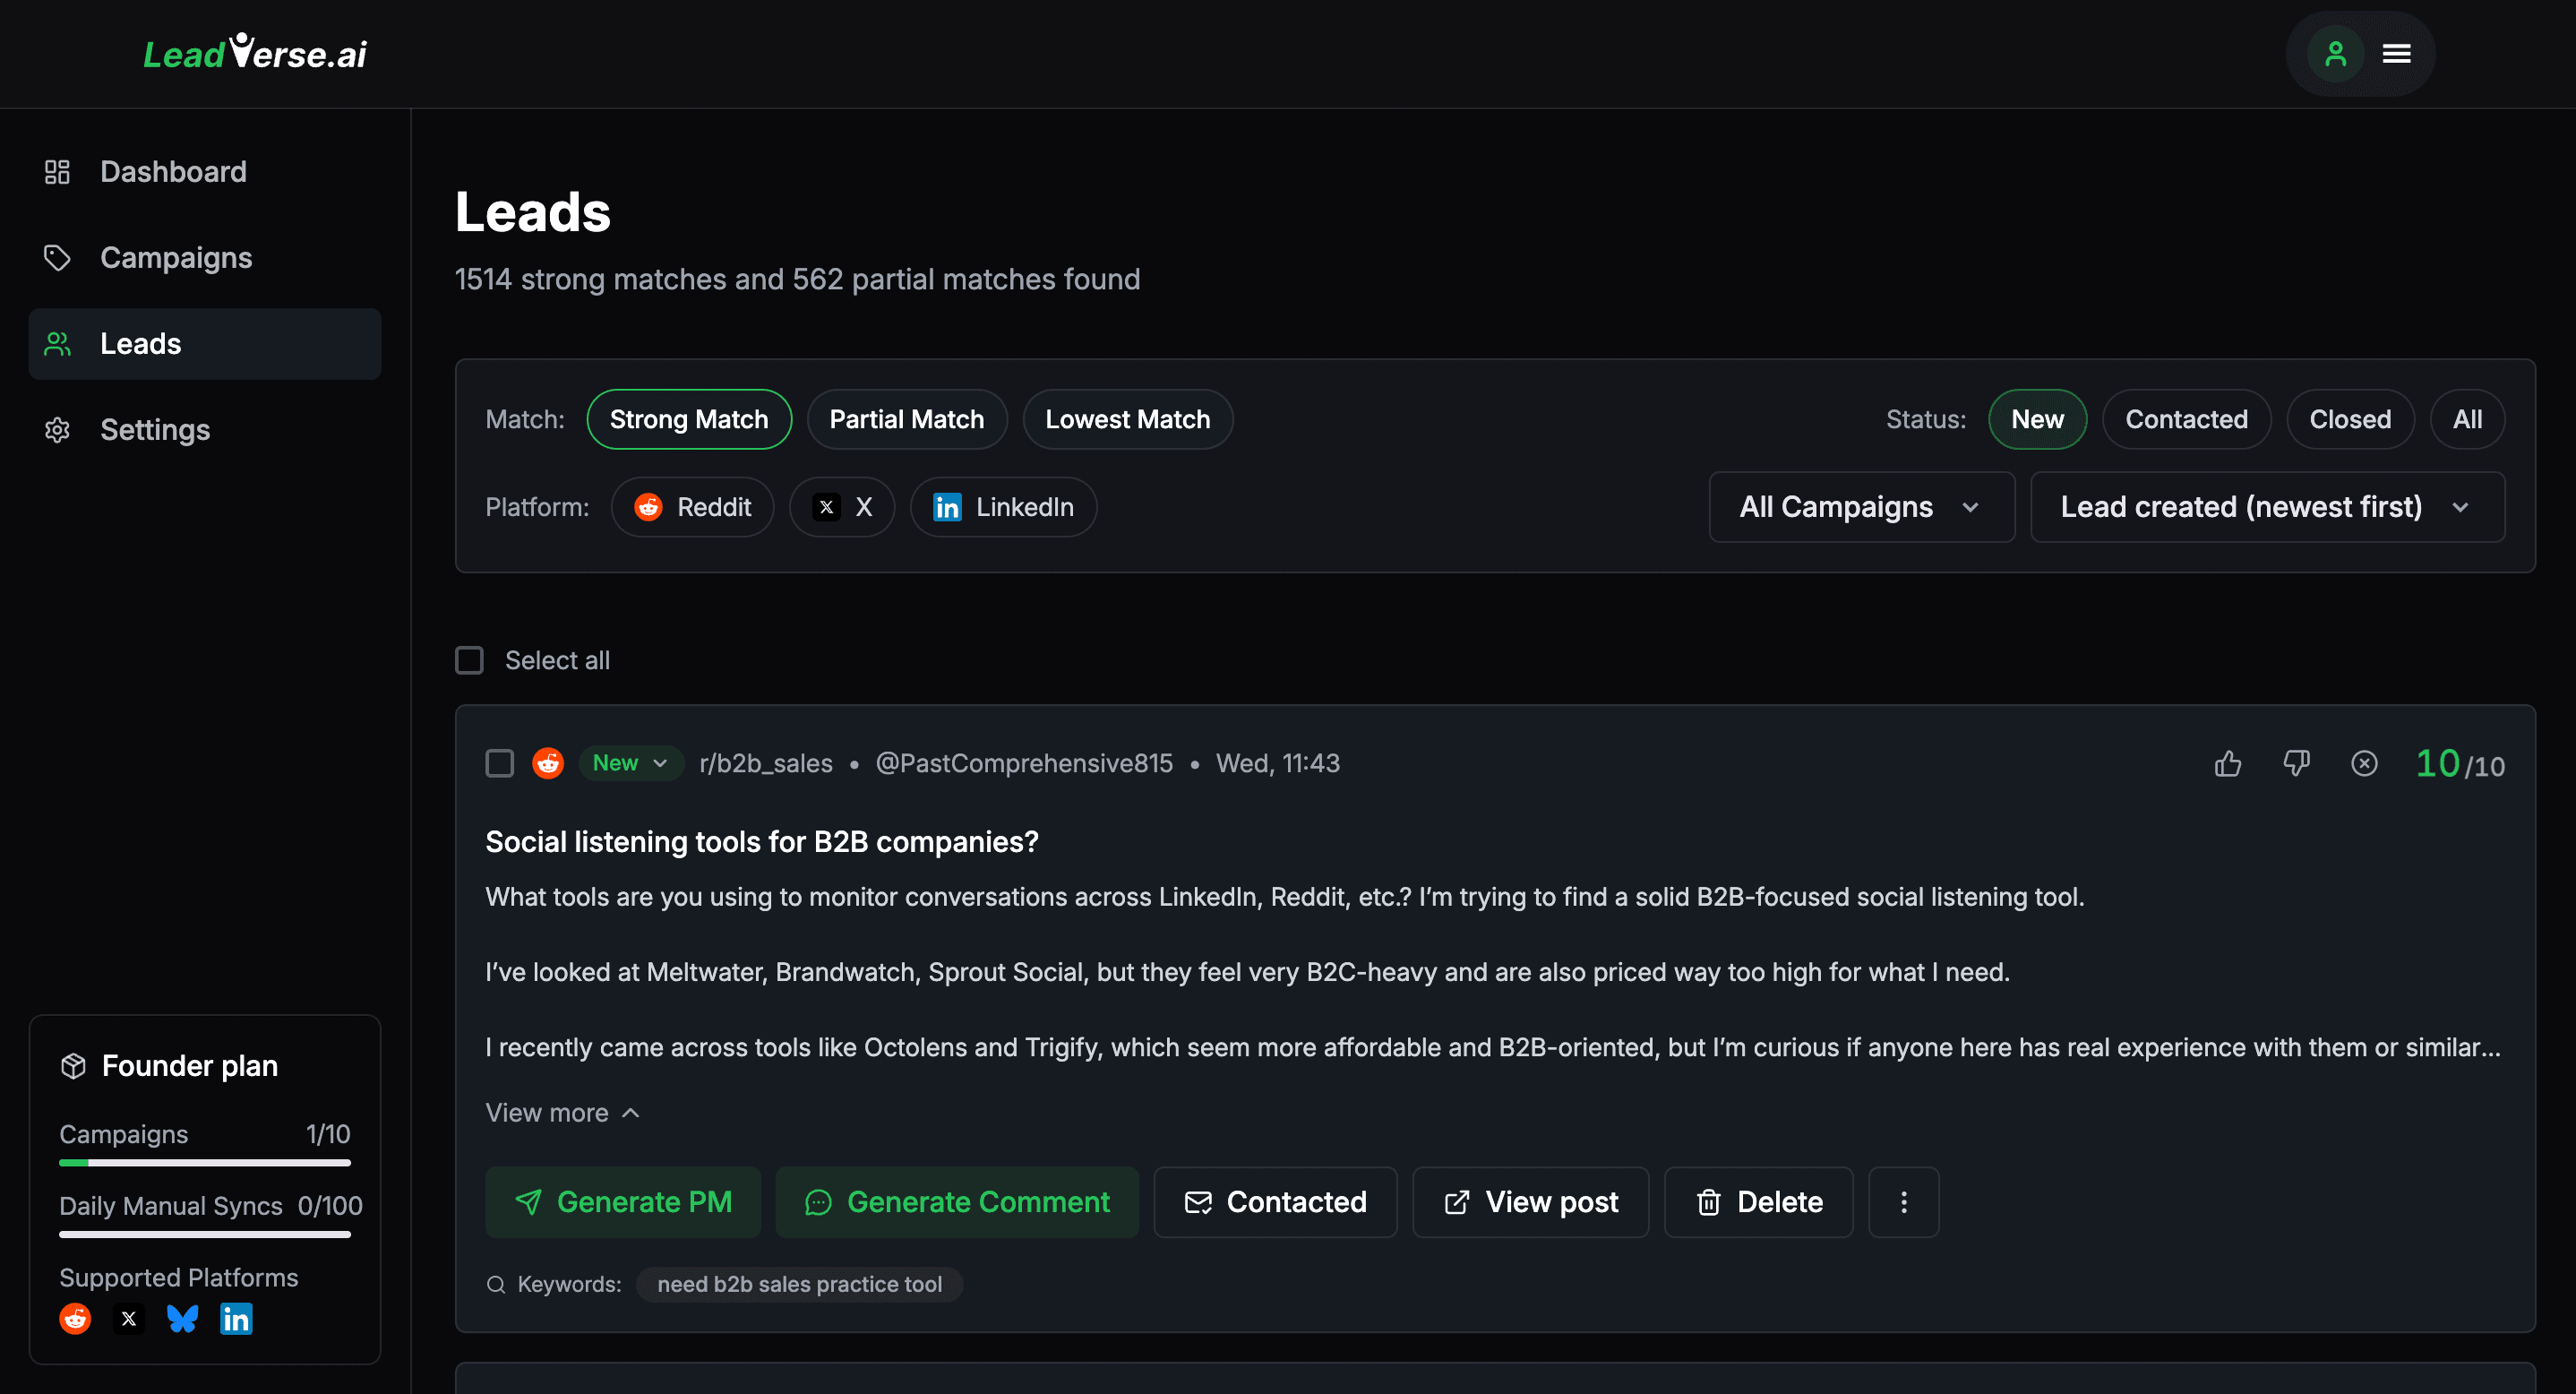2576x1394 pixels.
Task: Open the three-dot more options button
Action: 1903,1202
